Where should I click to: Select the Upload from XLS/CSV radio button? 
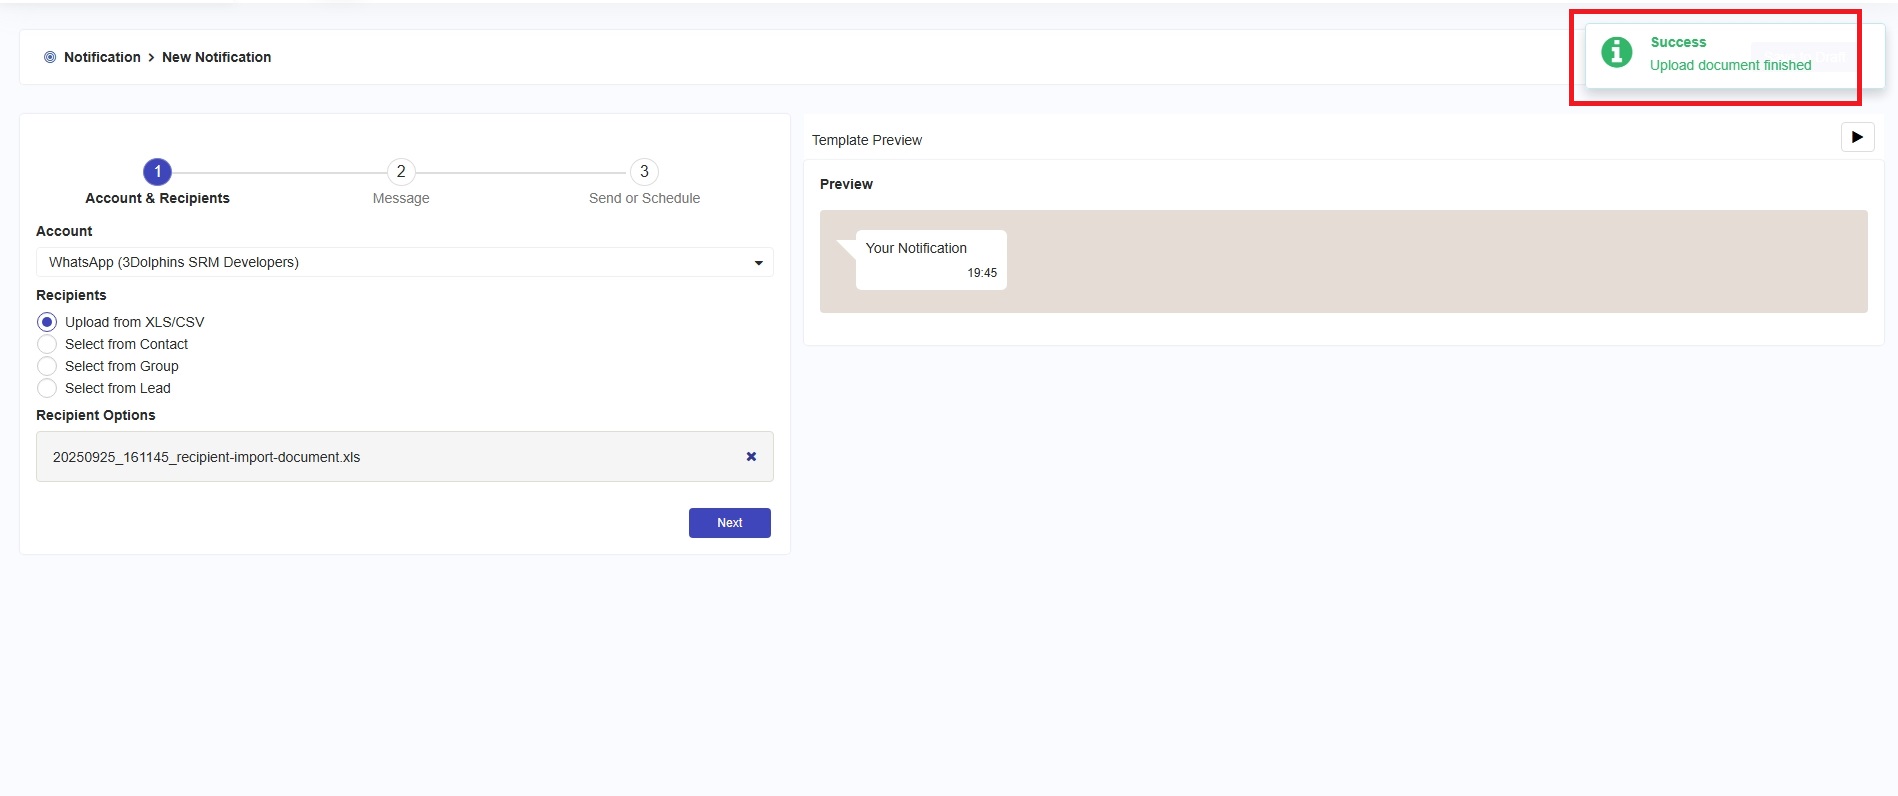tap(47, 322)
